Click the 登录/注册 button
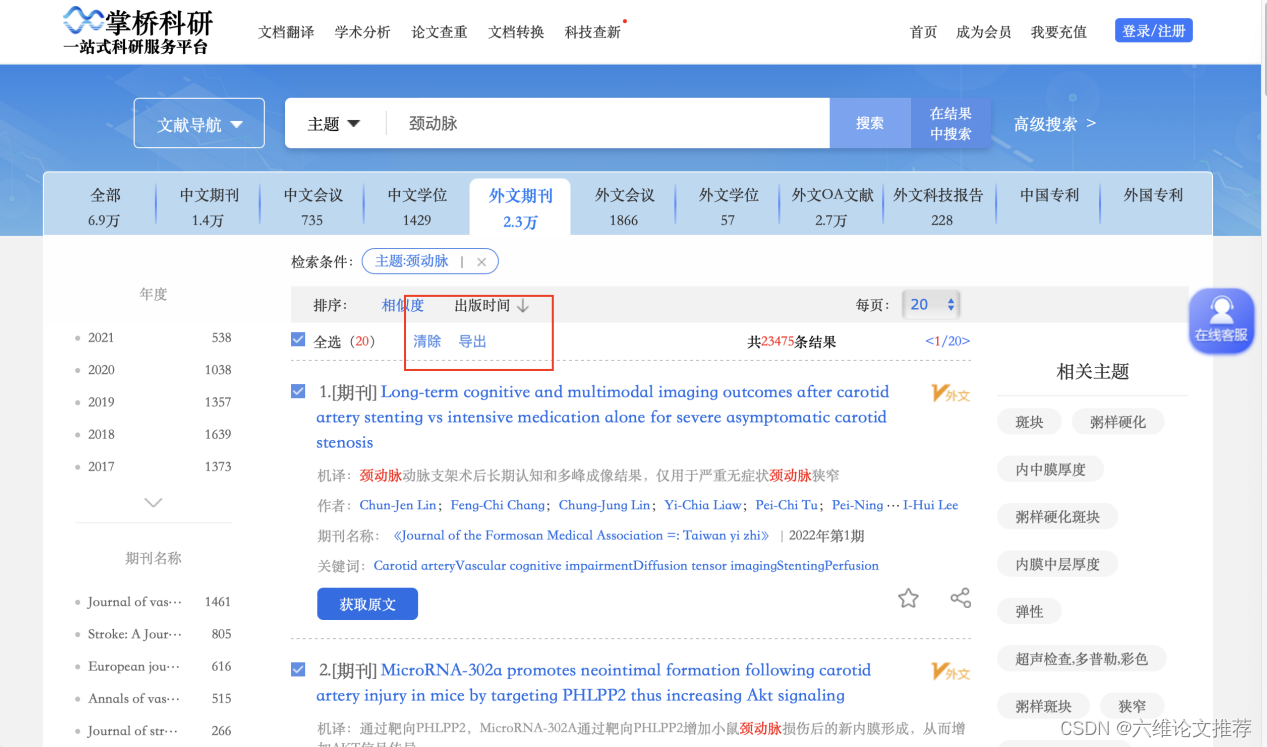Image resolution: width=1267 pixels, height=747 pixels. (x=1154, y=31)
